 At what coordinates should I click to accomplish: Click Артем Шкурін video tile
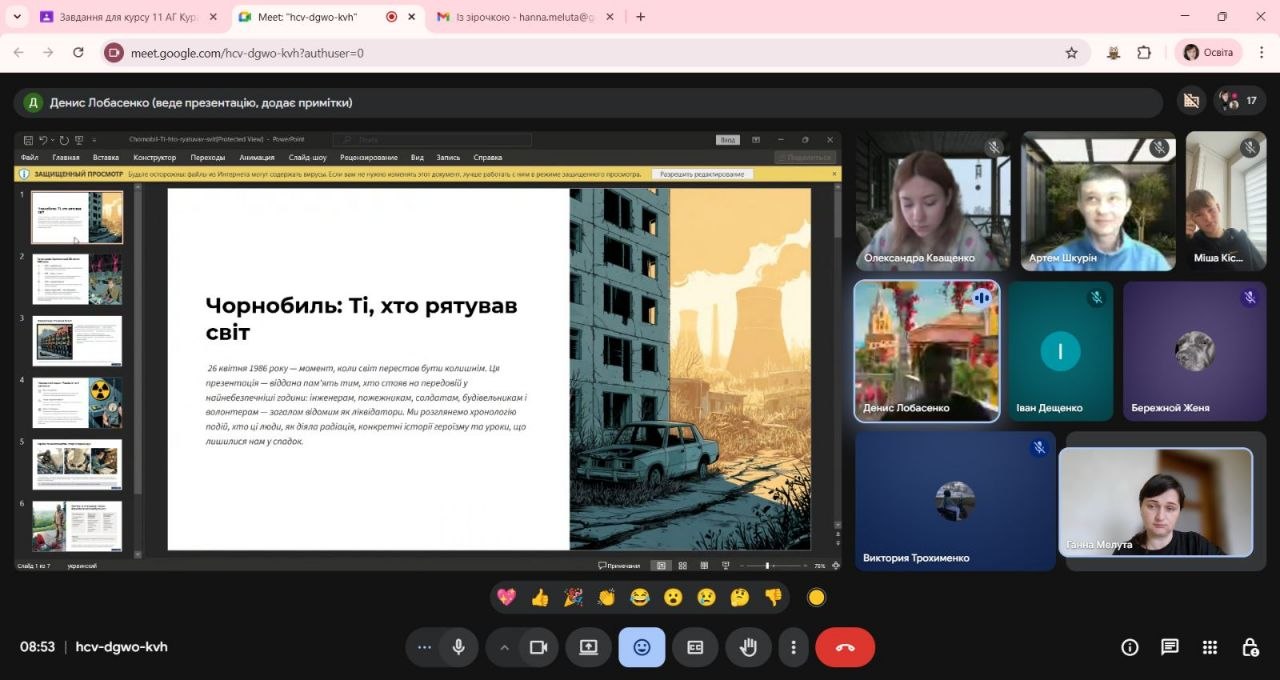(x=1098, y=201)
